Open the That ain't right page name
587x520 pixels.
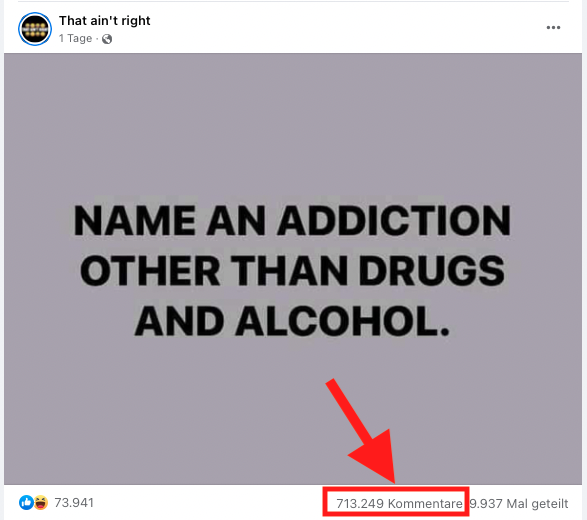[104, 21]
